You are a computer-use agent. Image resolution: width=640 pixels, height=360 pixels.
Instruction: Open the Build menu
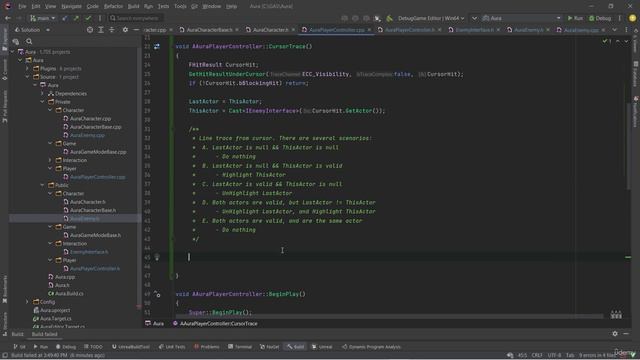[133, 6]
